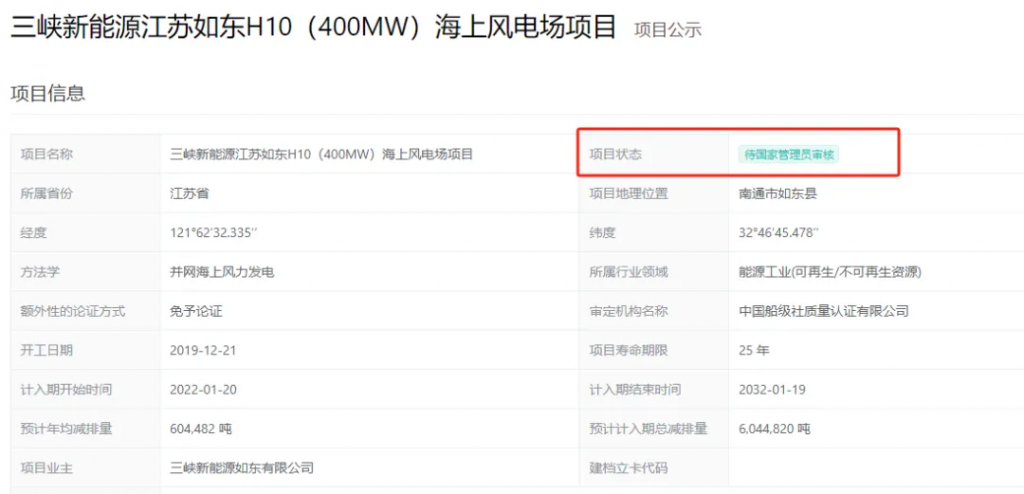This screenshot has height=494, width=1024.
Task: Click the 中国船级社质量认证有限公司 validator name
Action: click(823, 311)
